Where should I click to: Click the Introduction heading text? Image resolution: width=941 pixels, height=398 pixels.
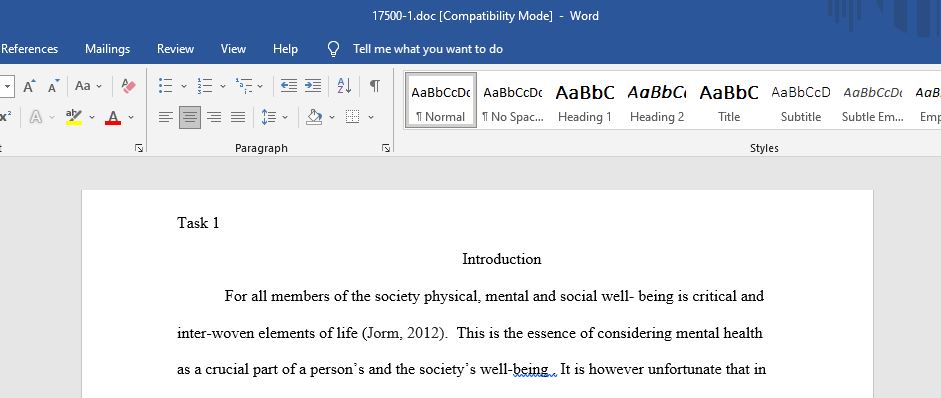pyautogui.click(x=502, y=259)
